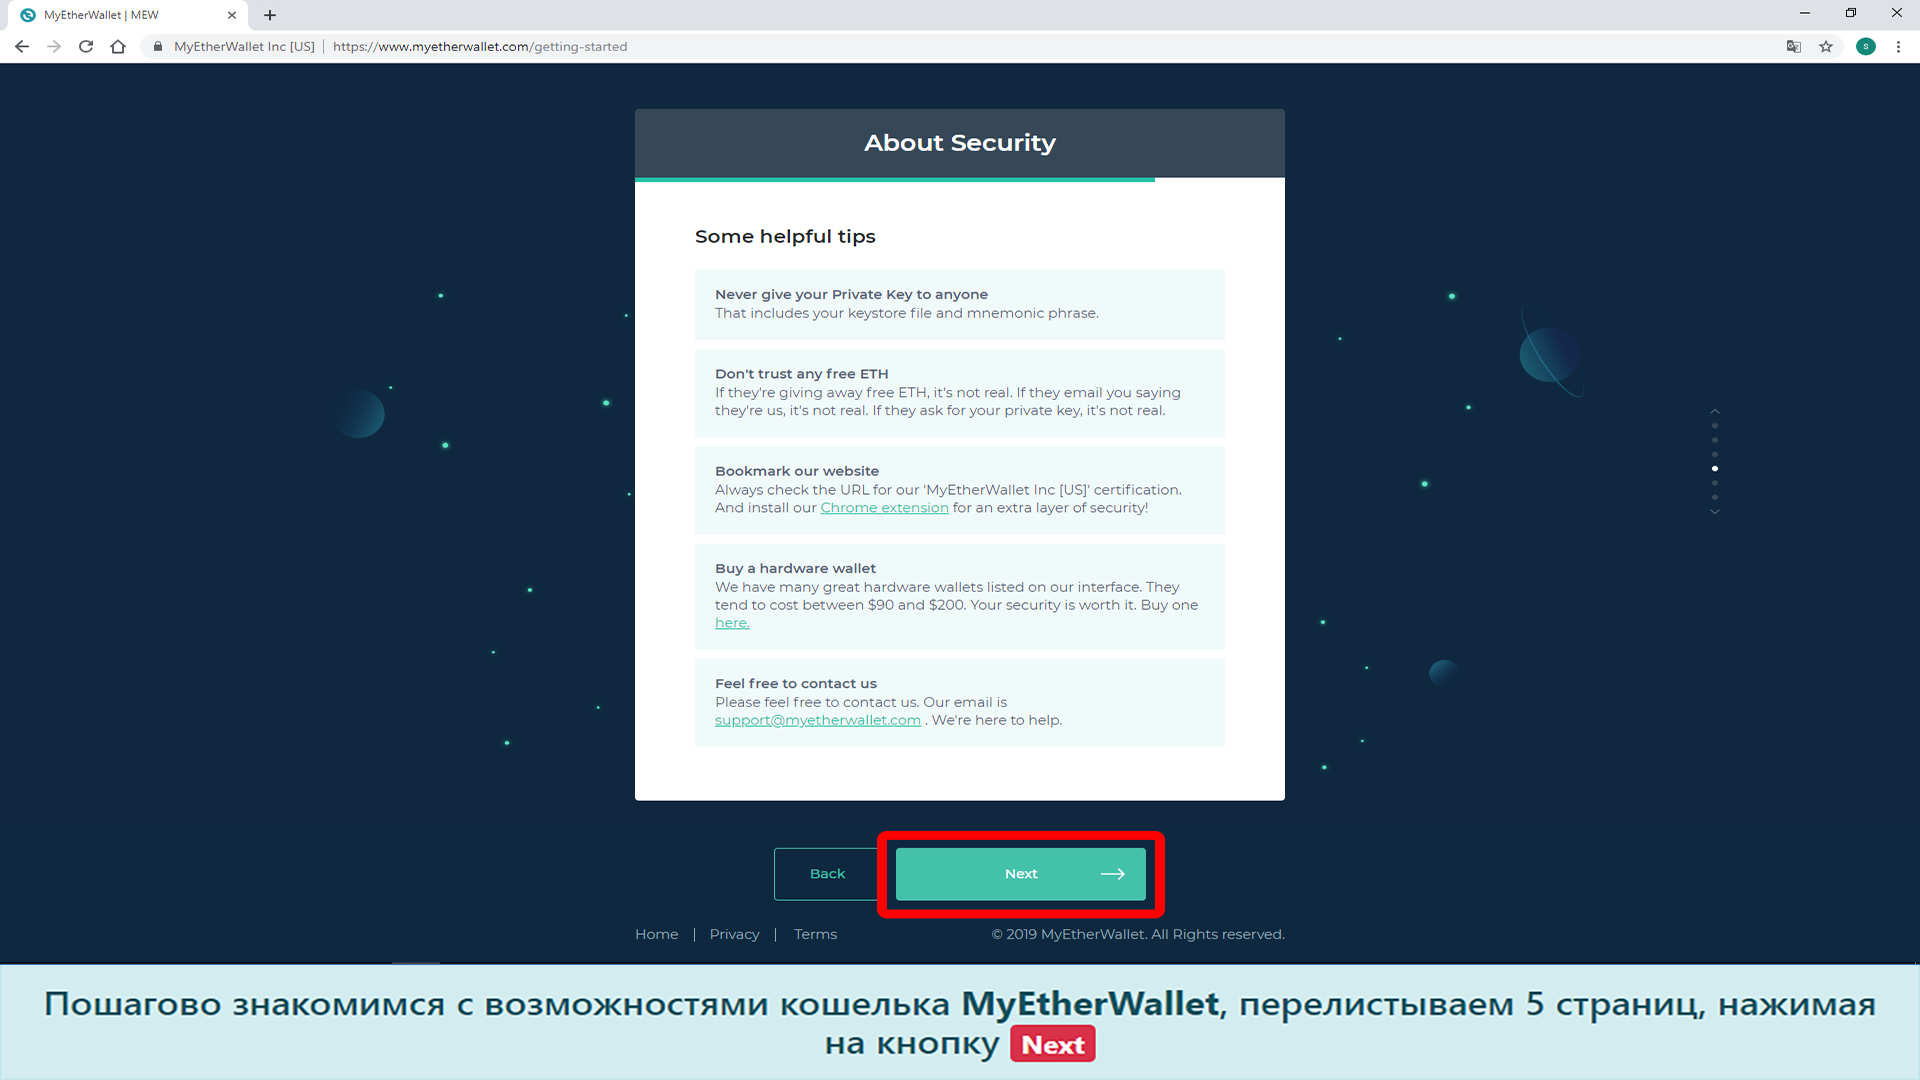Bookmark this page with the star
This screenshot has height=1080, width=1920.
tap(1826, 46)
